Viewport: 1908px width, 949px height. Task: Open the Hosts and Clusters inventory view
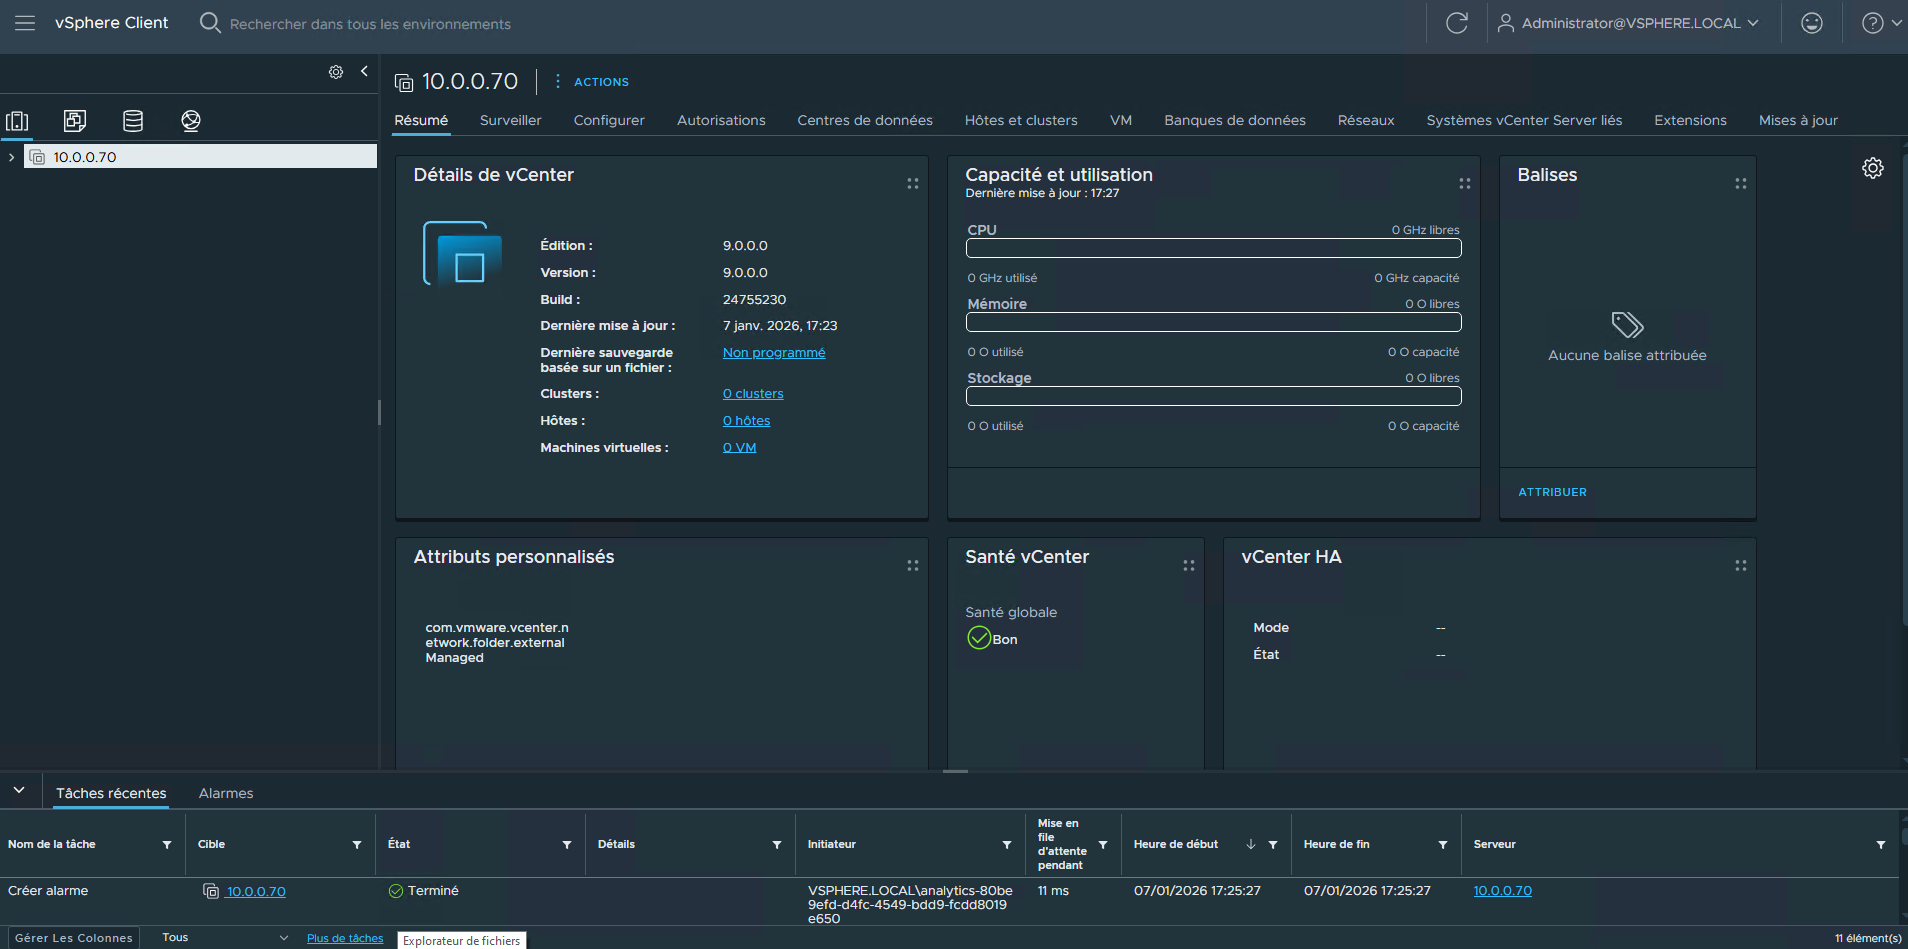click(17, 121)
